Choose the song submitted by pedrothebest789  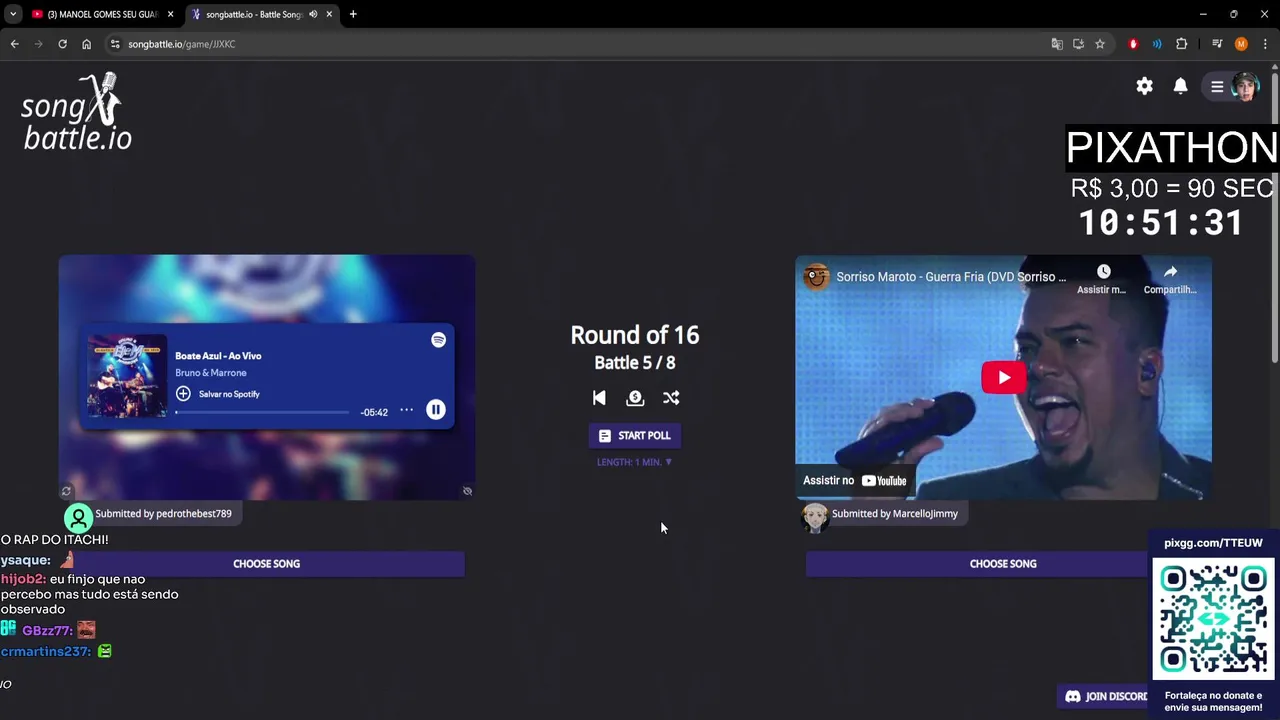[266, 564]
